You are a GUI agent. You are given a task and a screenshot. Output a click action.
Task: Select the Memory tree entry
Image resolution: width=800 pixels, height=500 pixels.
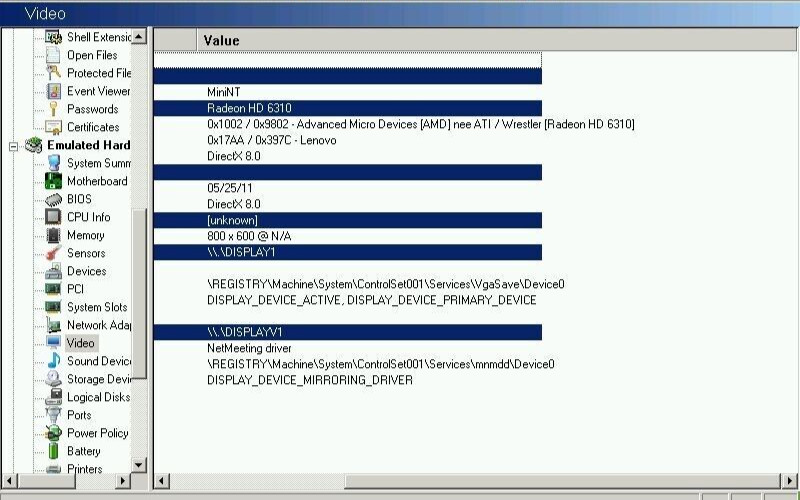(86, 235)
